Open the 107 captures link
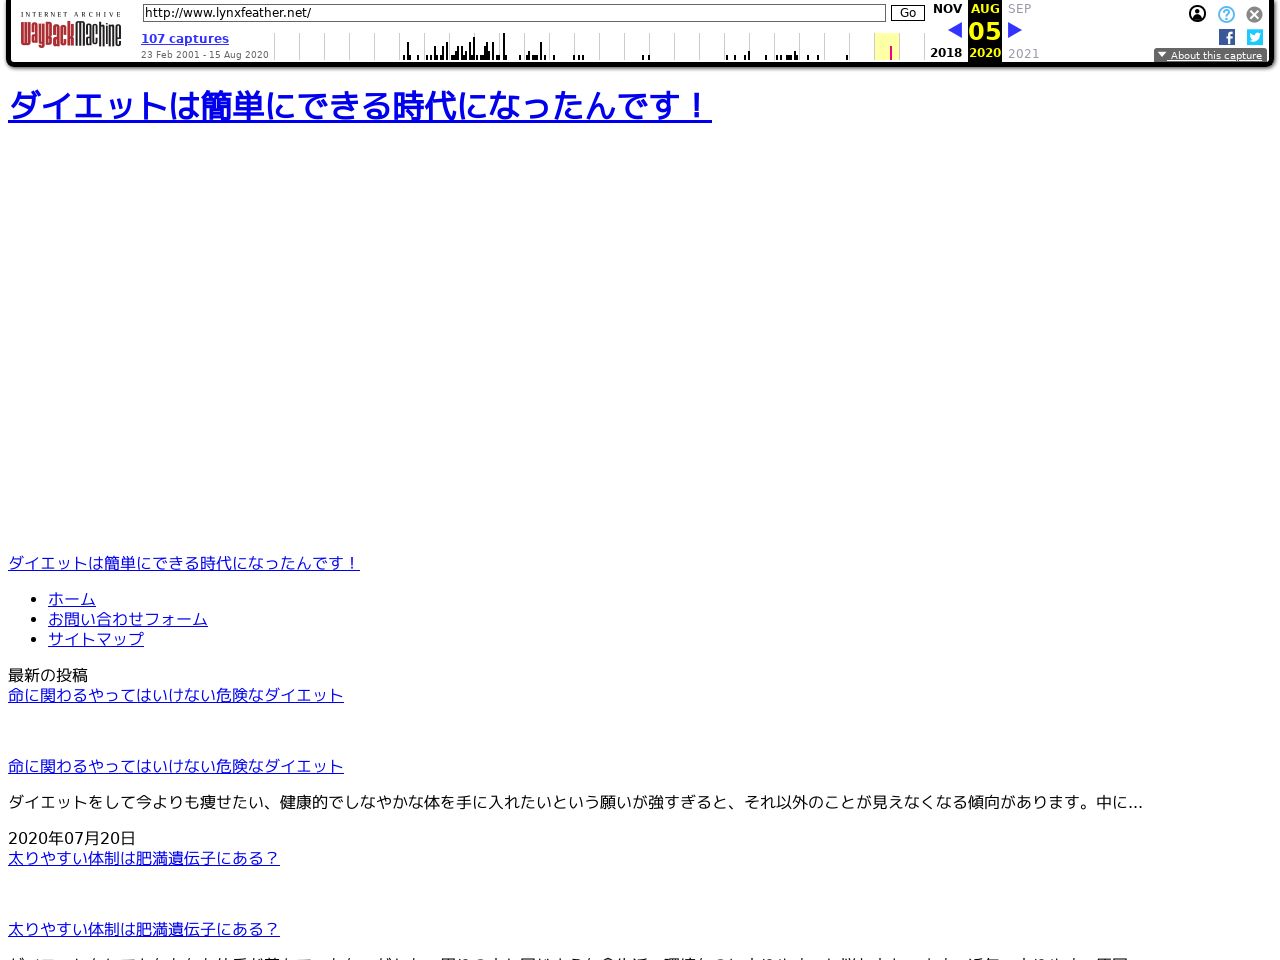This screenshot has width=1280, height=960. (185, 39)
